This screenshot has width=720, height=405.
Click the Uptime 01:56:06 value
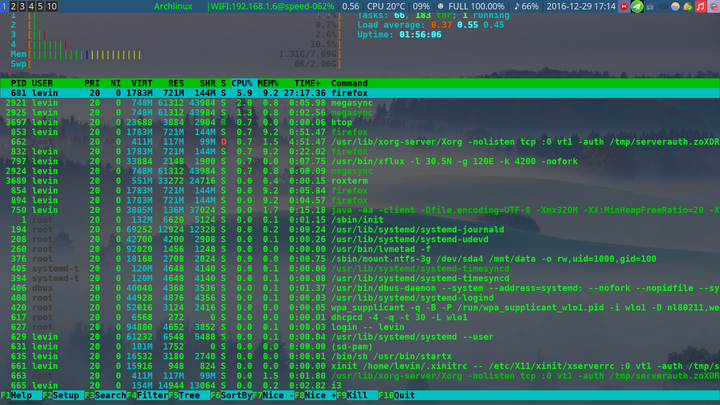(x=420, y=35)
